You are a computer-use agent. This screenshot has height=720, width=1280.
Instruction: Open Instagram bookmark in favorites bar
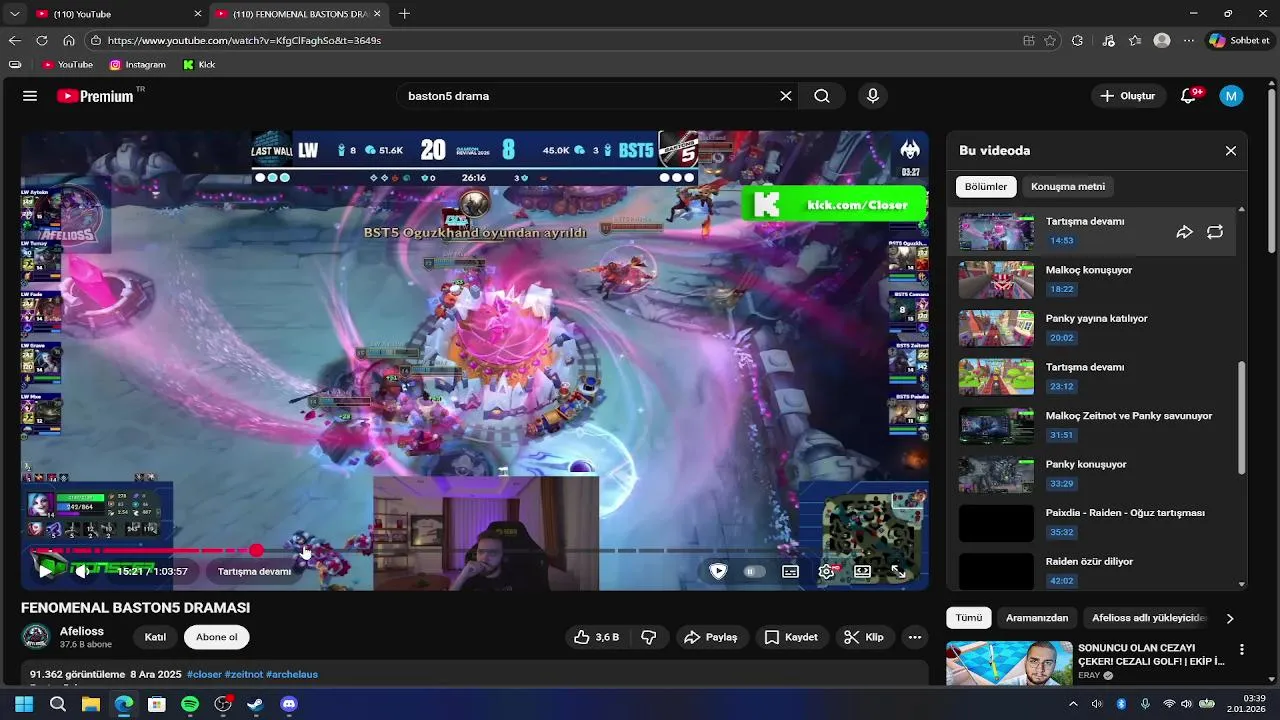(137, 65)
